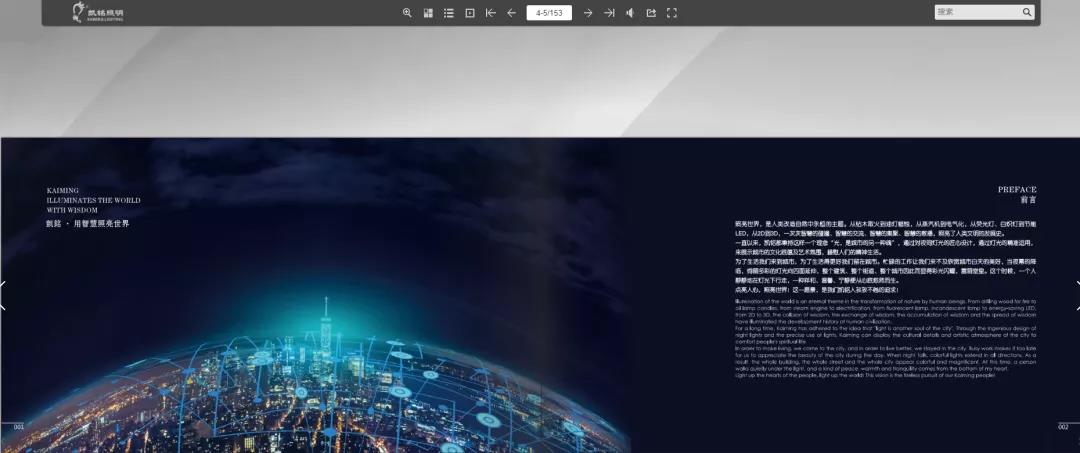This screenshot has width=1080, height=453.
Task: Click the PREFACE heading on the right page
Action: (x=1017, y=189)
